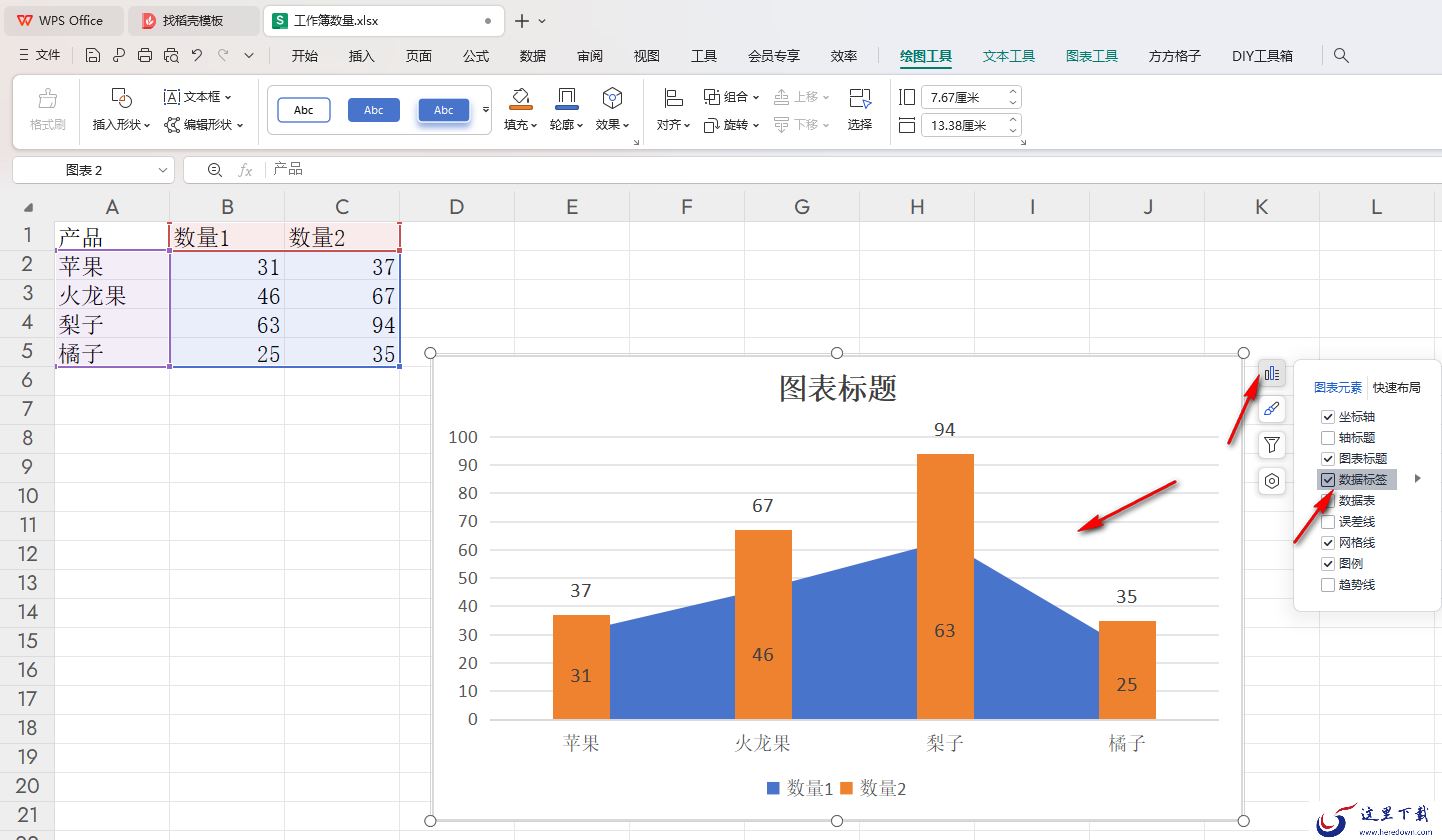Open the 公式 (Formulas) ribbon tab
Viewport: 1442px width, 840px height.
(x=476, y=56)
